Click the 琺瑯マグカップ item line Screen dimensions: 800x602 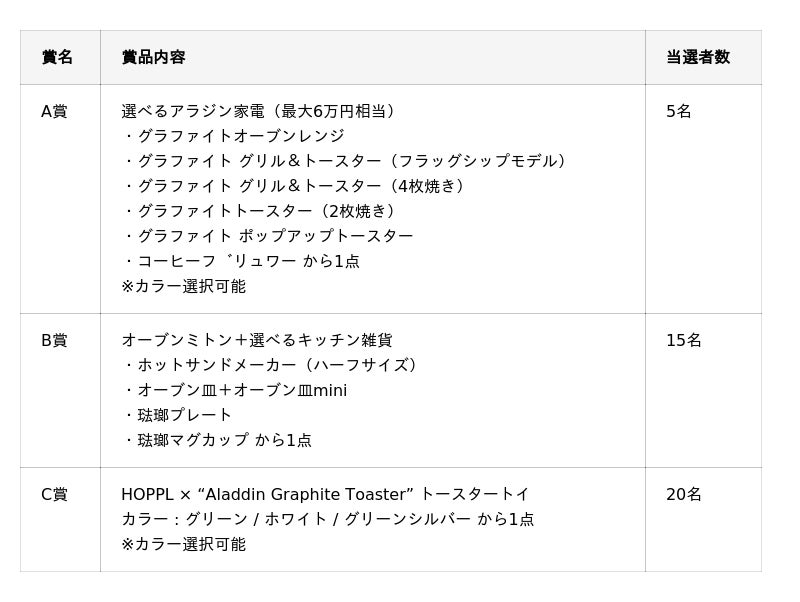coord(218,440)
